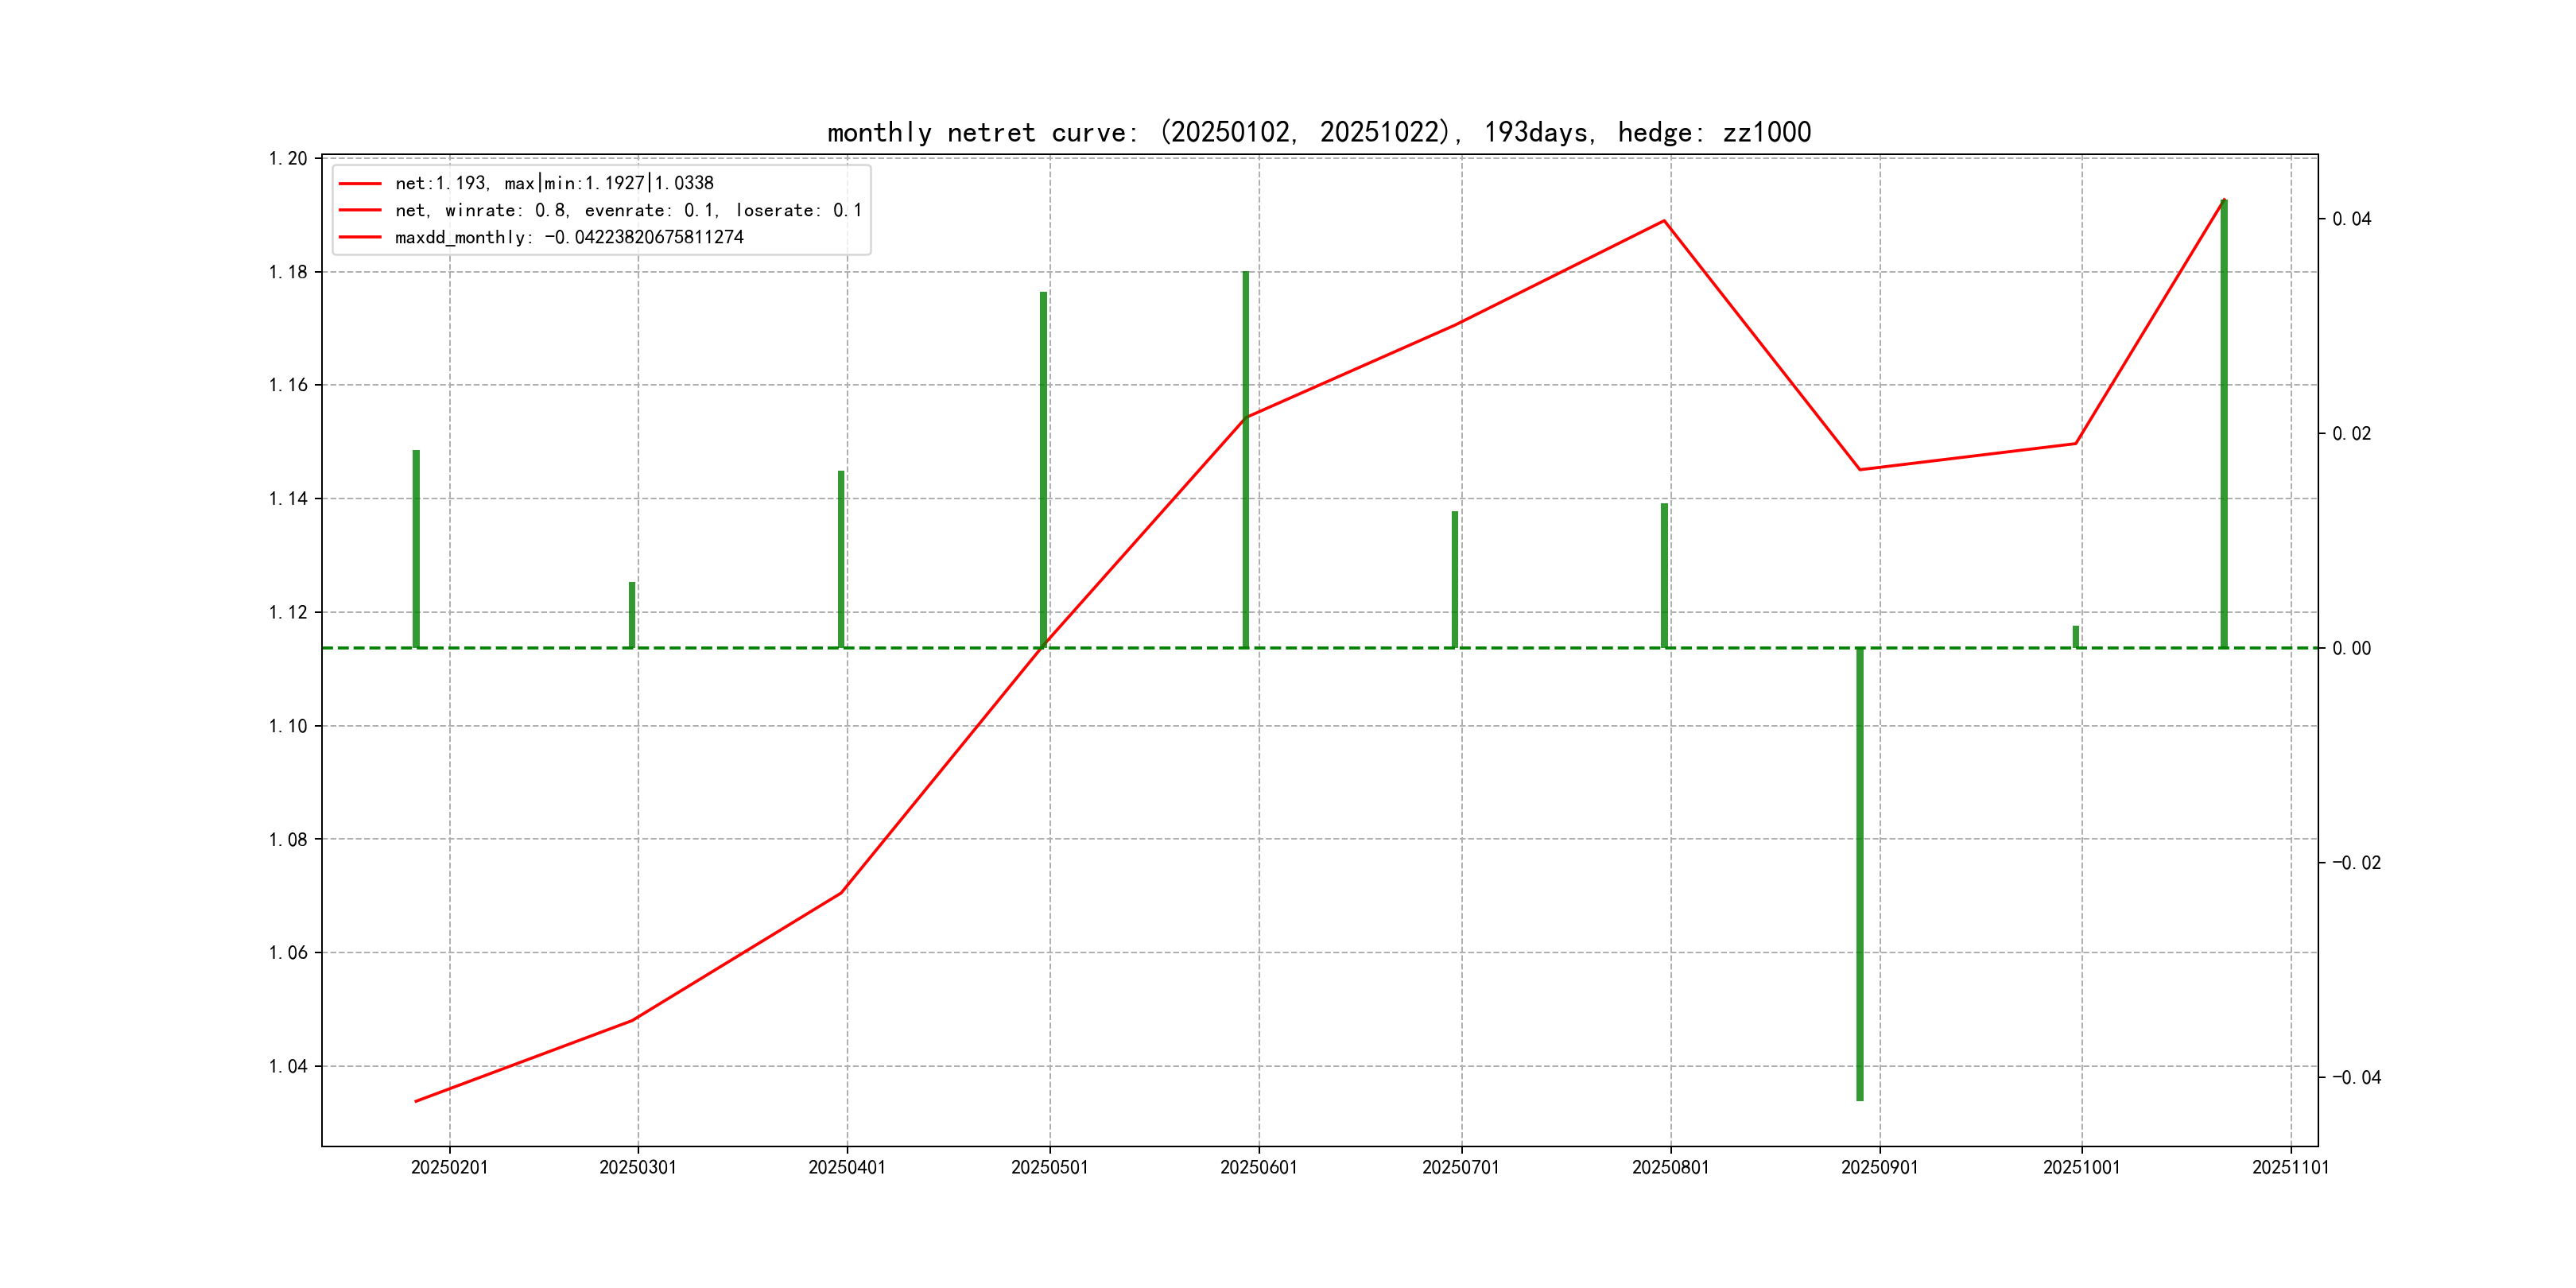Click the 20251101 x-axis label
This screenshot has width=2576, height=1288.
click(2290, 1167)
